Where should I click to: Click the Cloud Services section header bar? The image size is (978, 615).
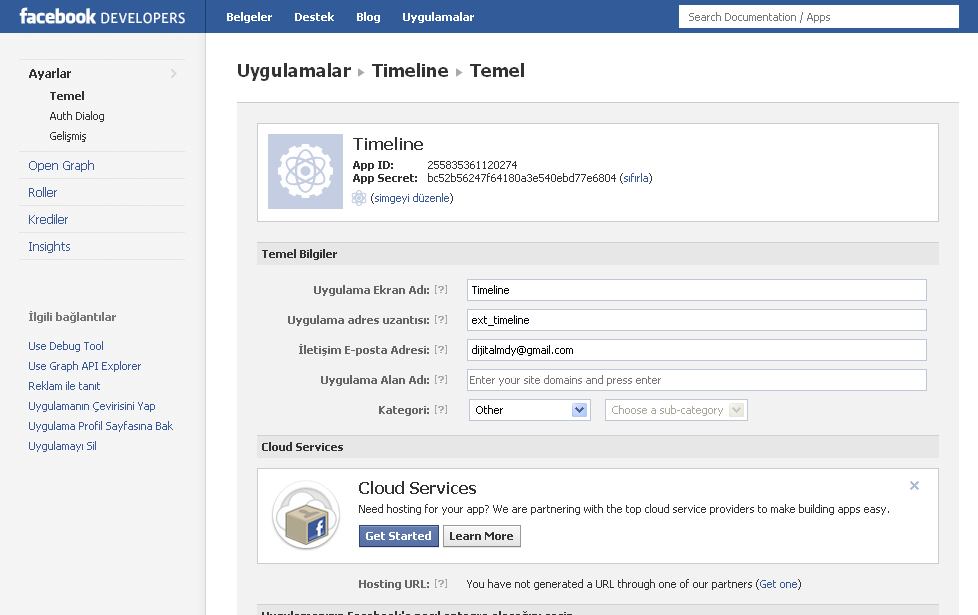[598, 447]
